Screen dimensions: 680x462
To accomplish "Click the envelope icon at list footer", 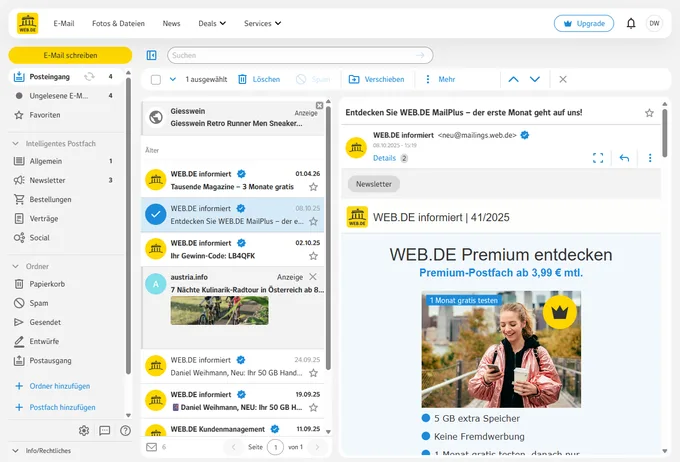I will 151,447.
